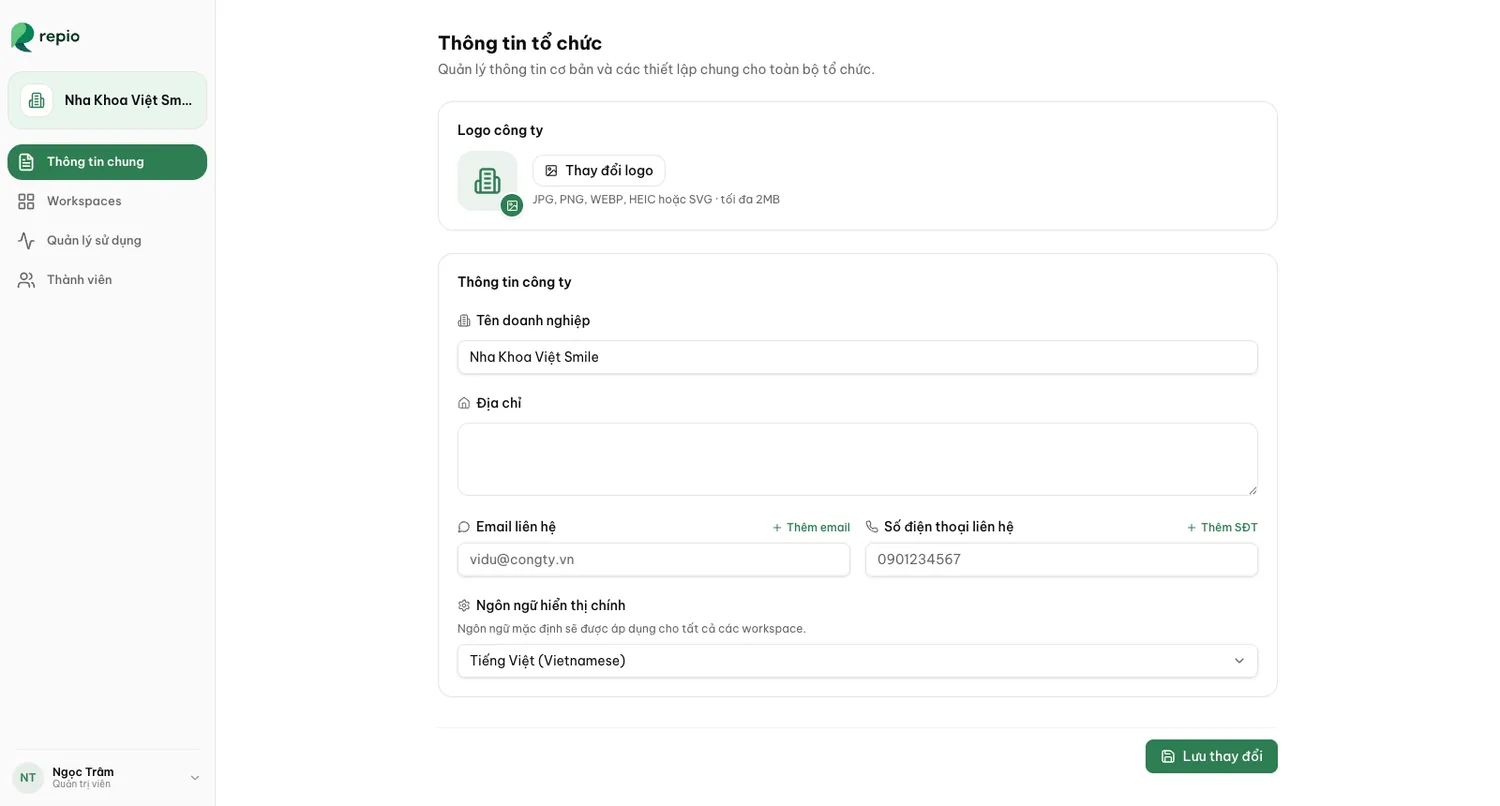Click the usage management activity icon

coord(26,240)
